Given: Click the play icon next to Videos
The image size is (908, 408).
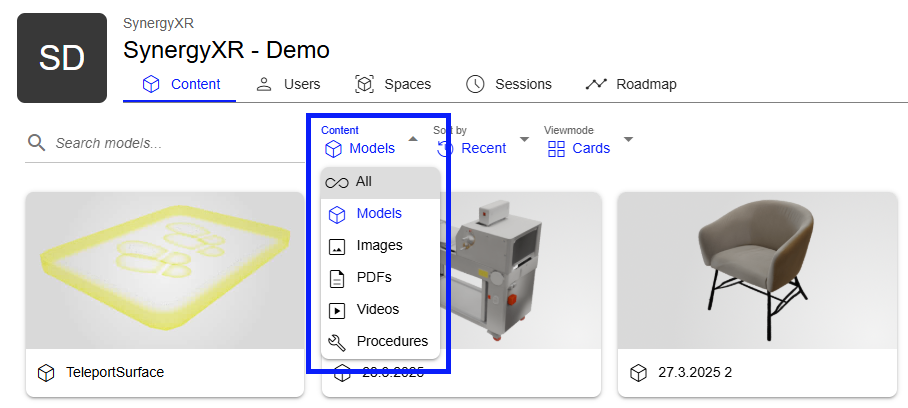Looking at the screenshot, I should click(x=336, y=311).
